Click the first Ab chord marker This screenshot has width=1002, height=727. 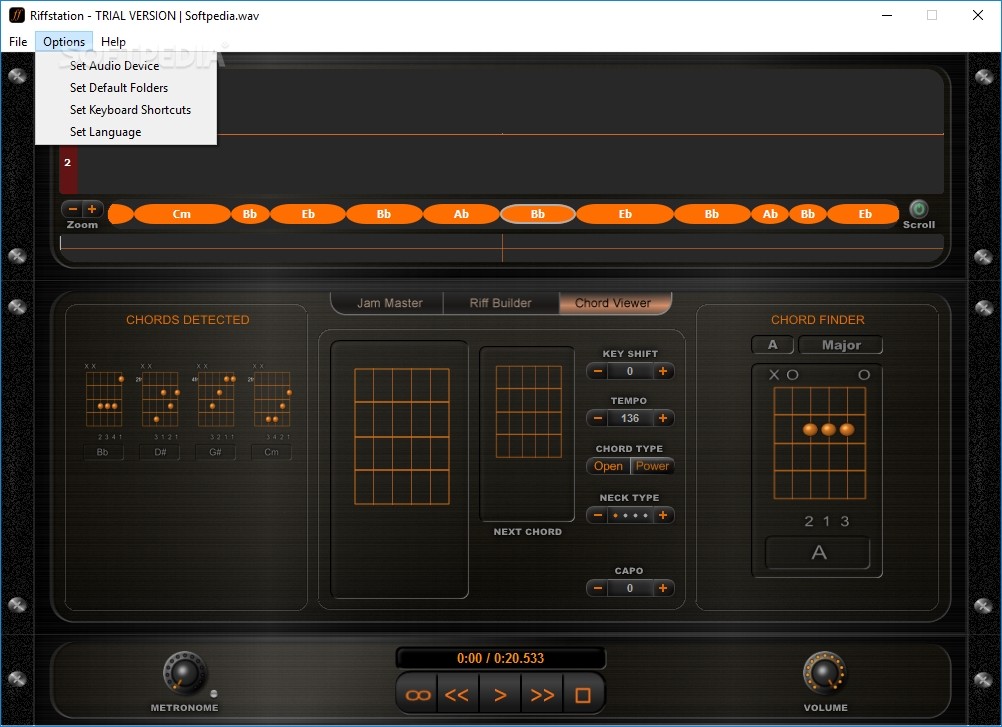(461, 214)
